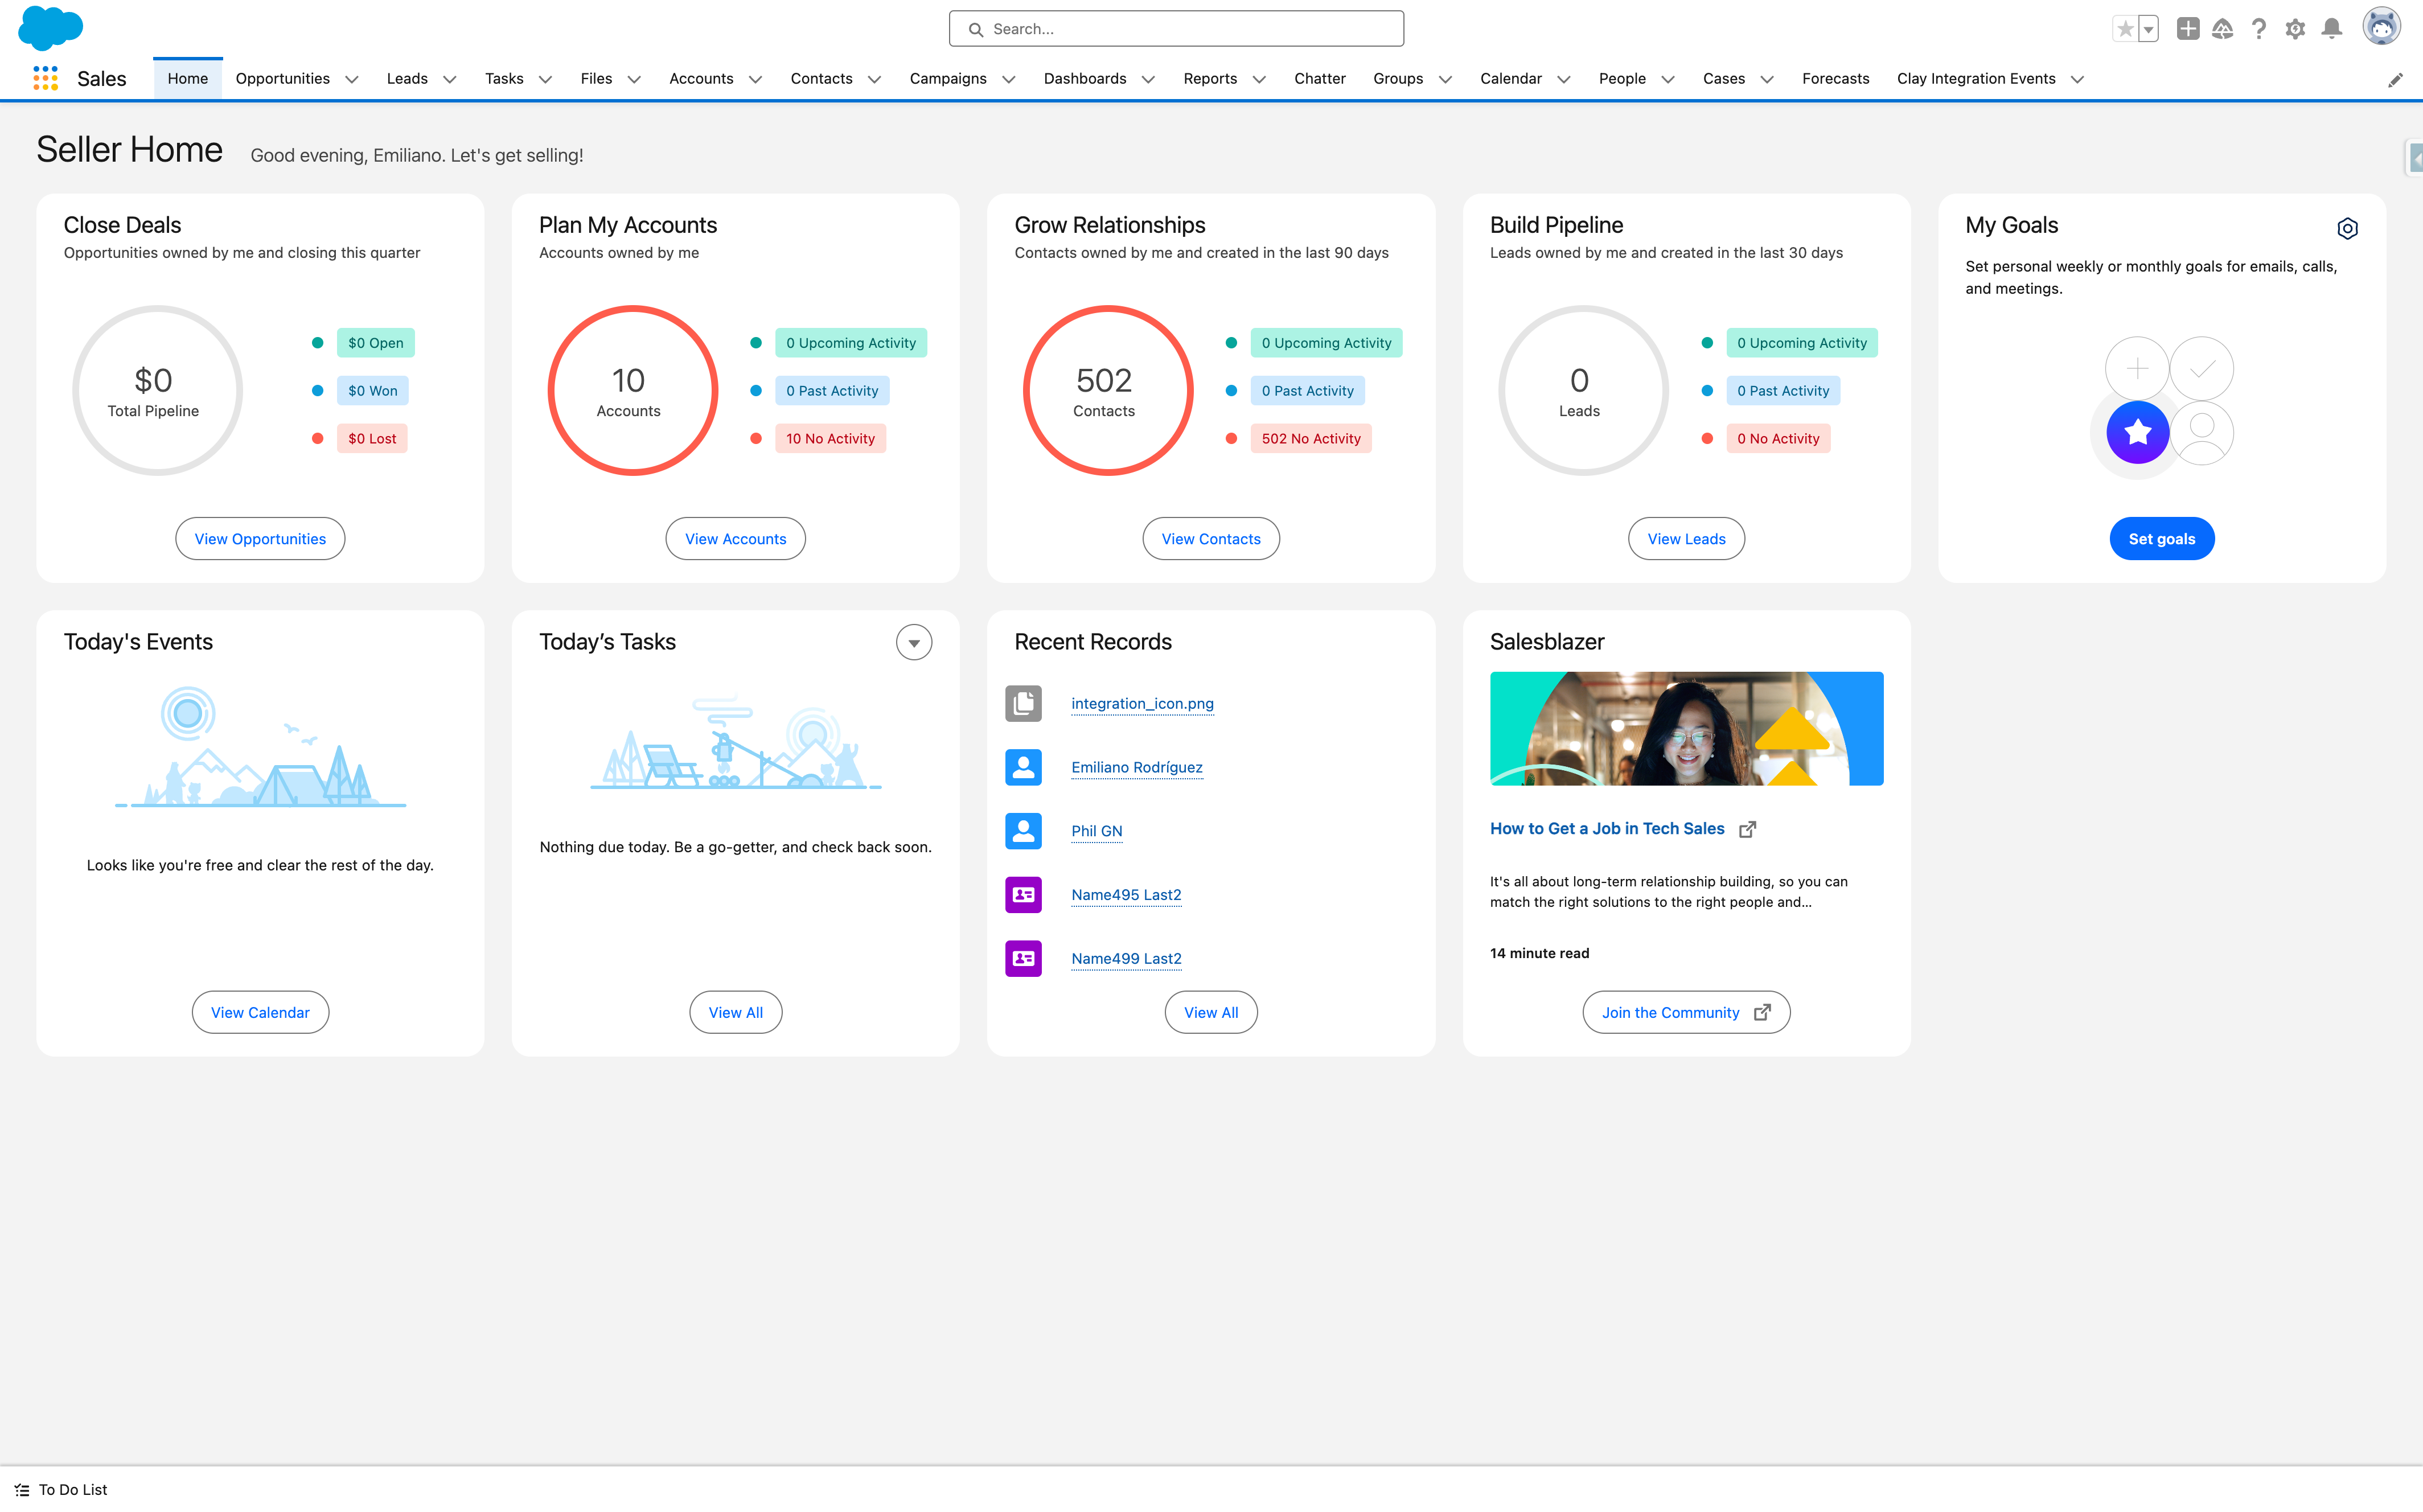Open the user profile avatar
This screenshot has width=2423, height=1512.
coord(2382,27)
